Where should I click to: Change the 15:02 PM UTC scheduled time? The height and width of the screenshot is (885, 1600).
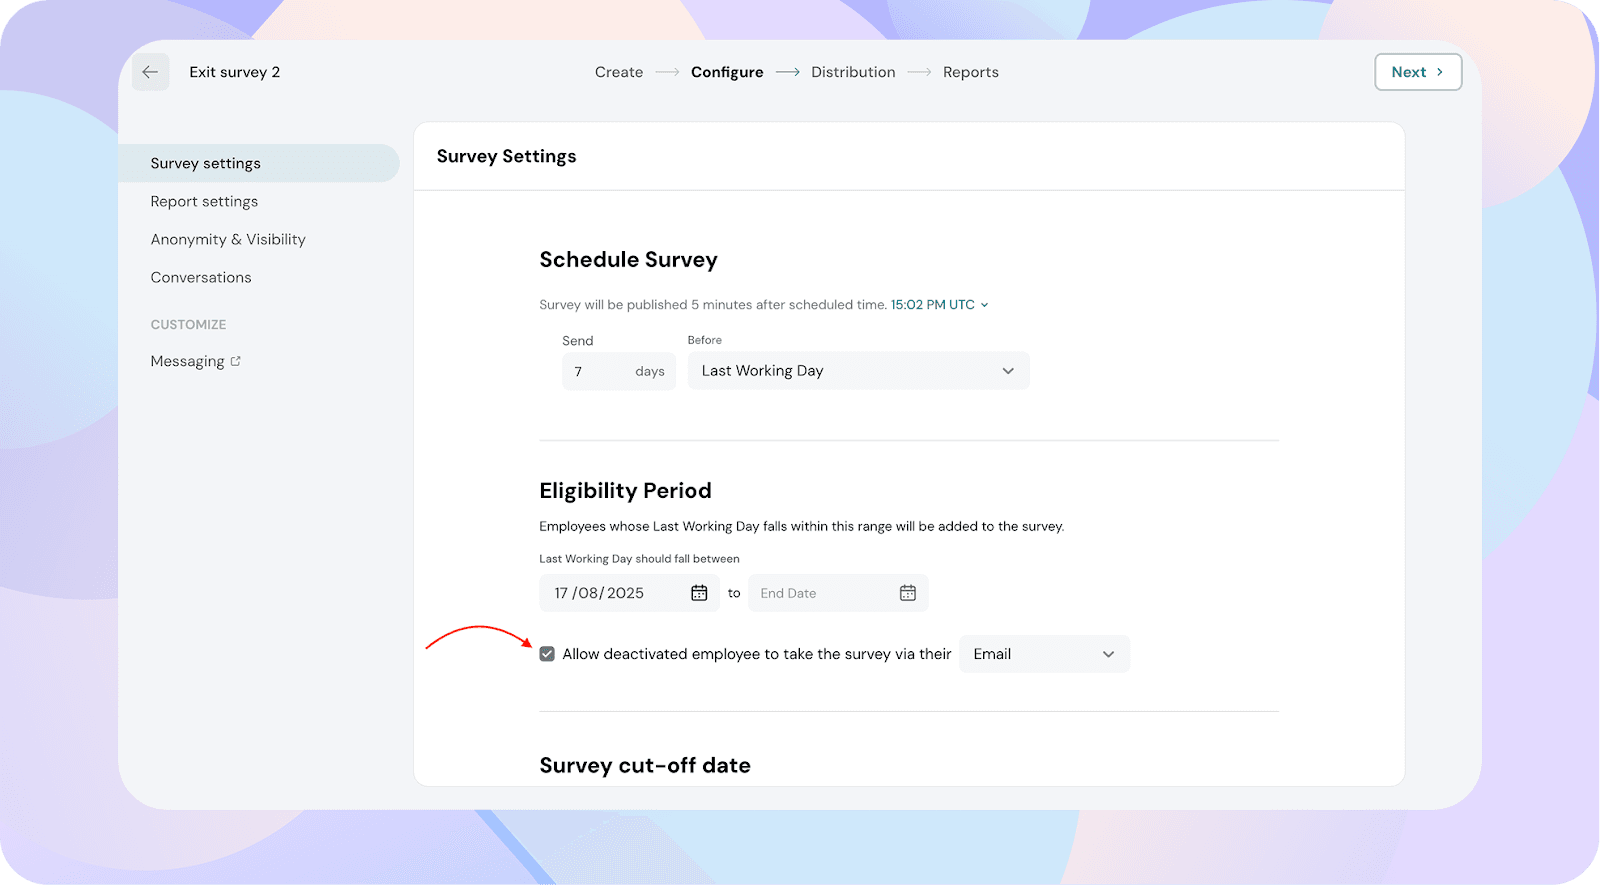tap(939, 305)
